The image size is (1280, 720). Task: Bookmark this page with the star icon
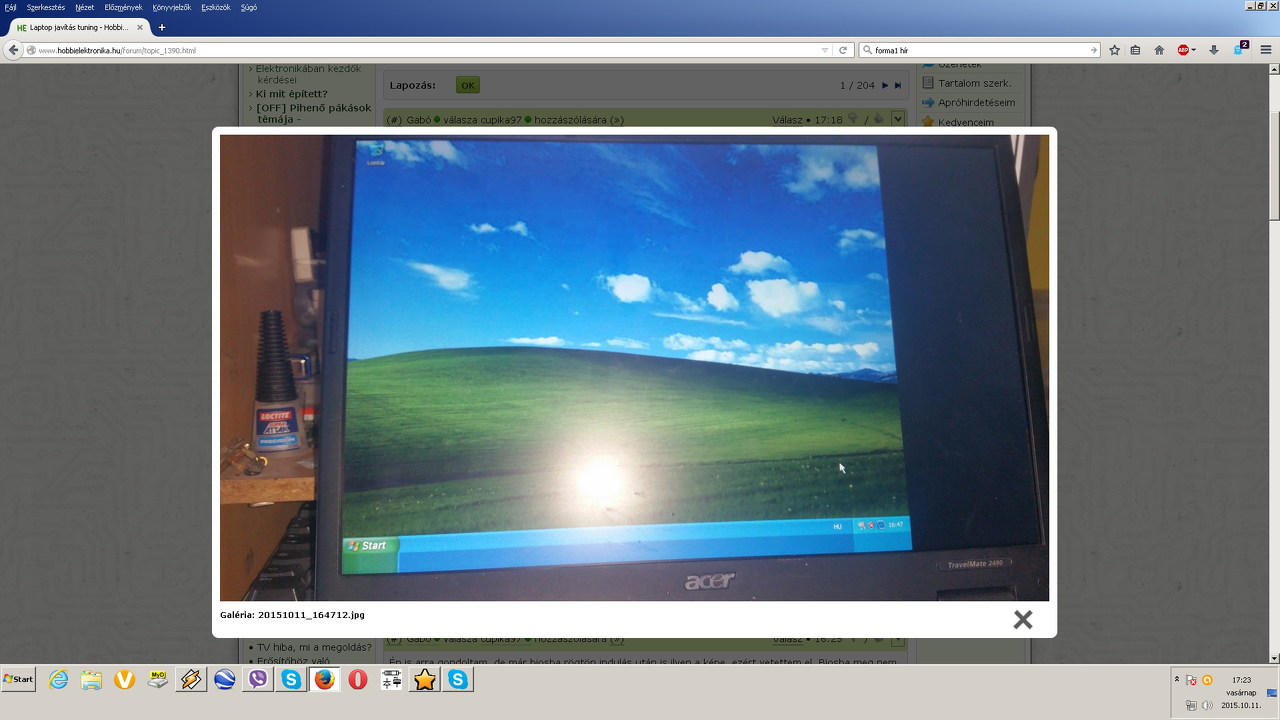pos(1114,50)
